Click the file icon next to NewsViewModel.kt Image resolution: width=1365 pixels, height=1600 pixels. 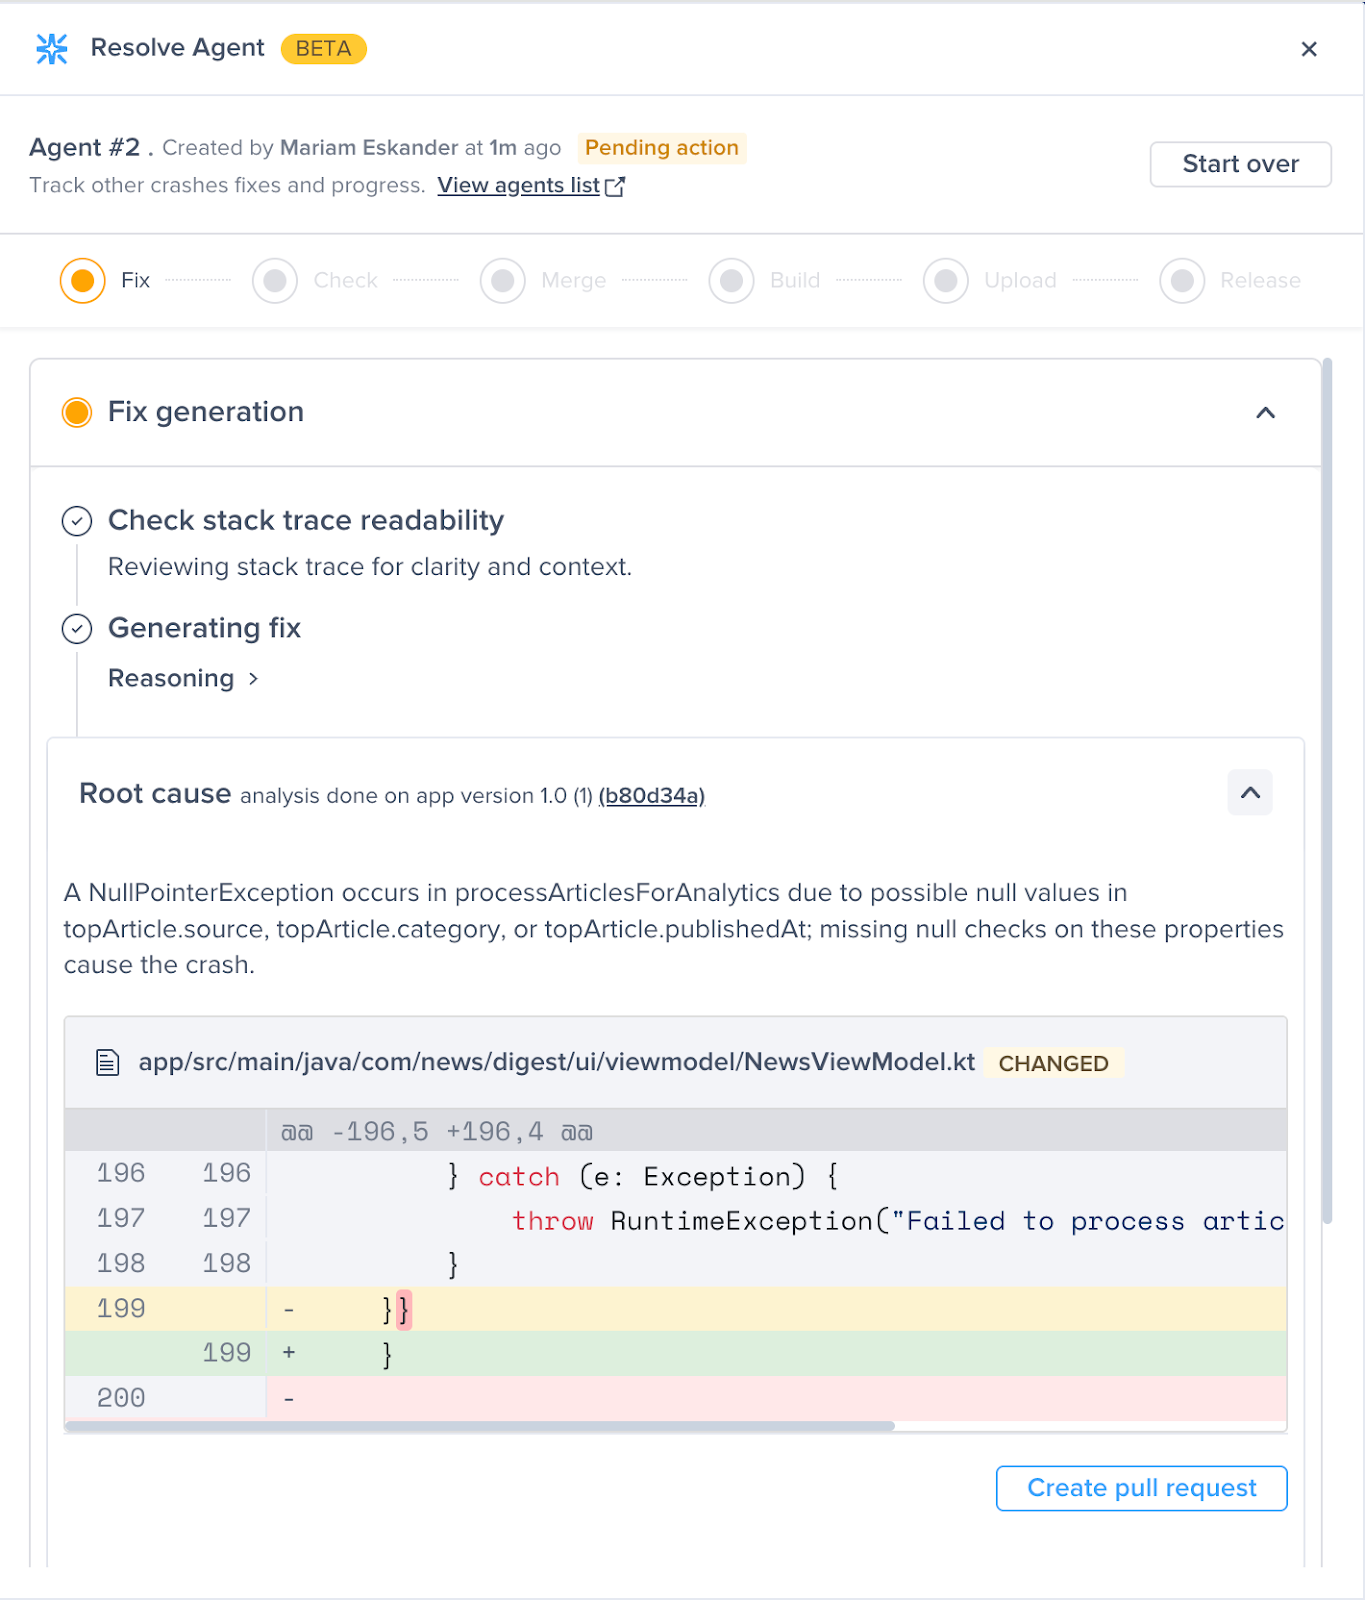(107, 1063)
